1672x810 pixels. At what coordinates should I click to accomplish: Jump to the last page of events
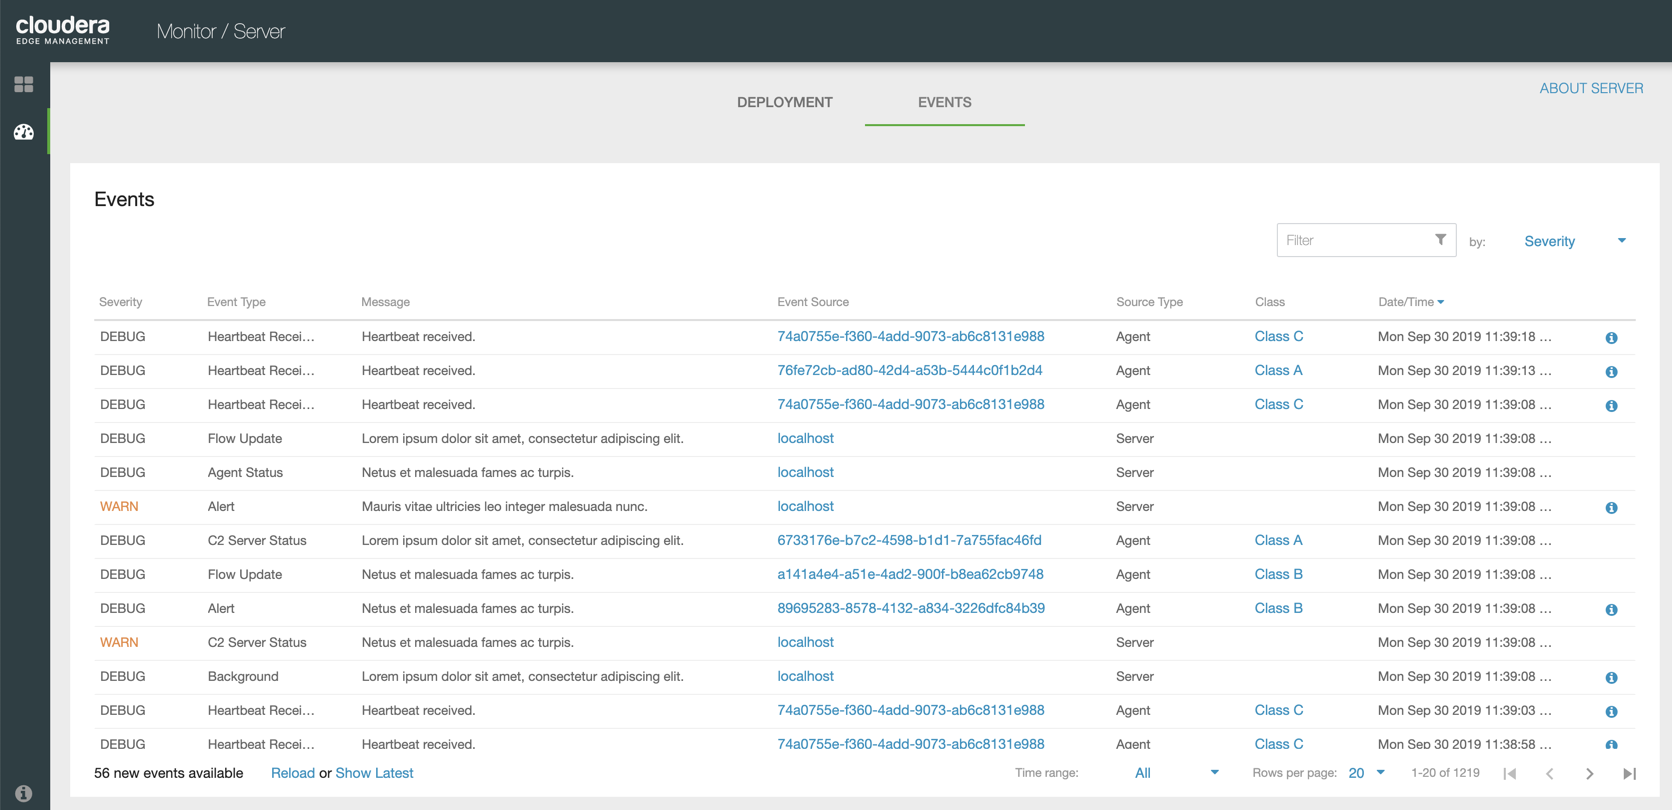(1629, 773)
